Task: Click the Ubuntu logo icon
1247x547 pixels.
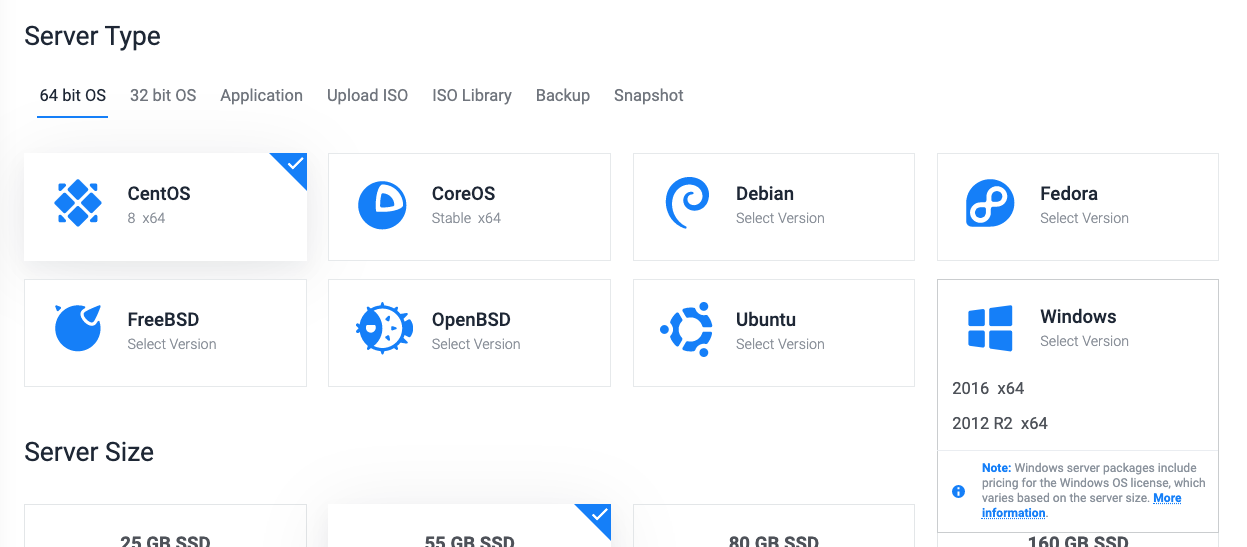Action: pos(686,330)
